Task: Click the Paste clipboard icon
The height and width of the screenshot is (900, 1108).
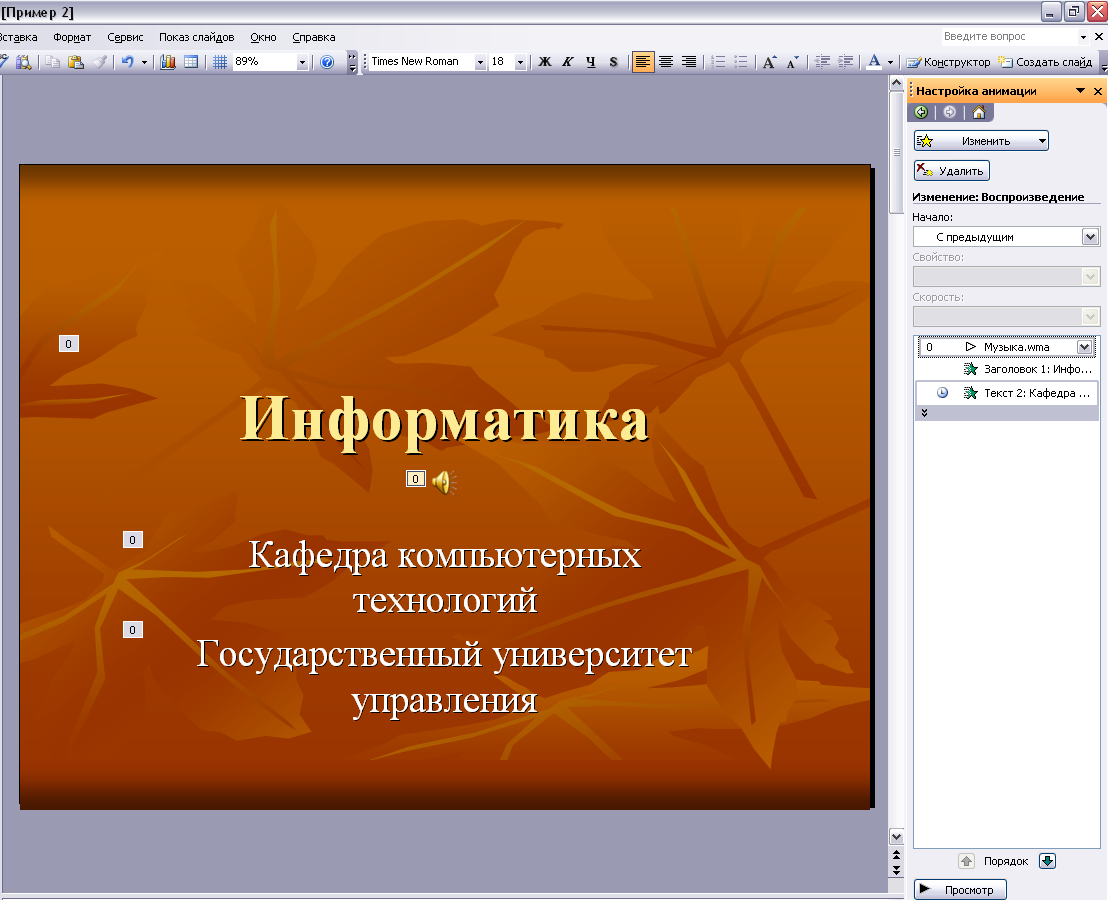Action: (76, 62)
